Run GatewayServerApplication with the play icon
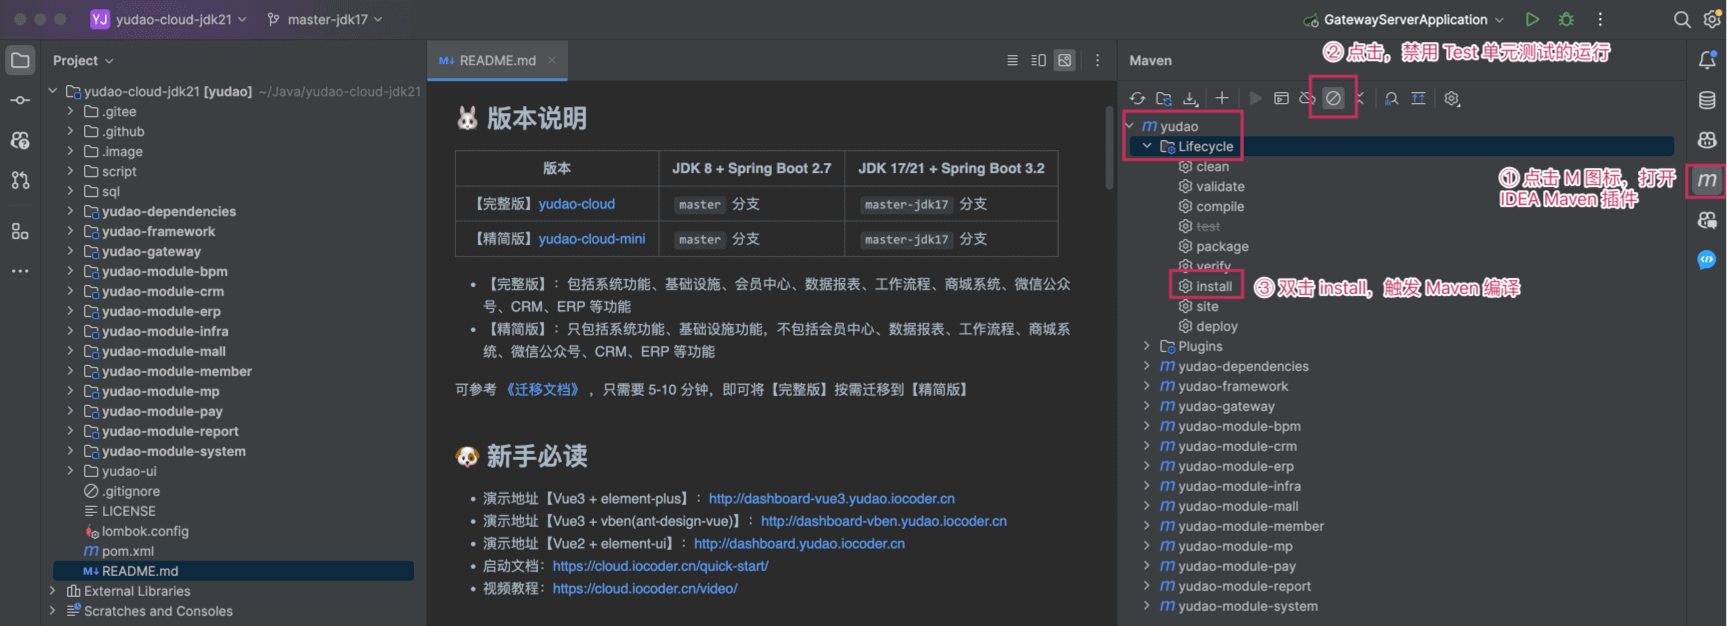1727x626 pixels. [x=1532, y=19]
